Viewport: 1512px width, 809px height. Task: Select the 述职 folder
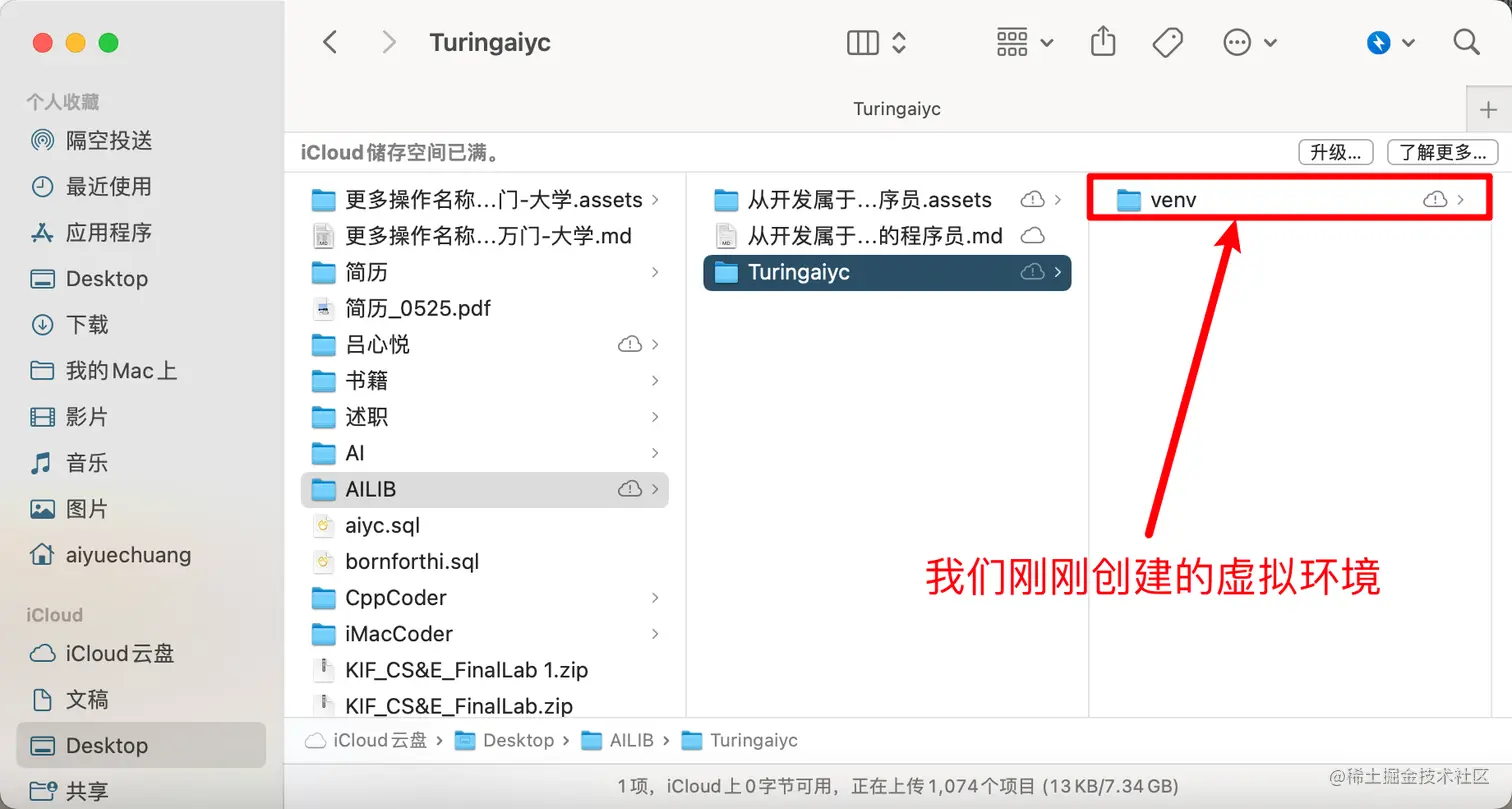484,416
